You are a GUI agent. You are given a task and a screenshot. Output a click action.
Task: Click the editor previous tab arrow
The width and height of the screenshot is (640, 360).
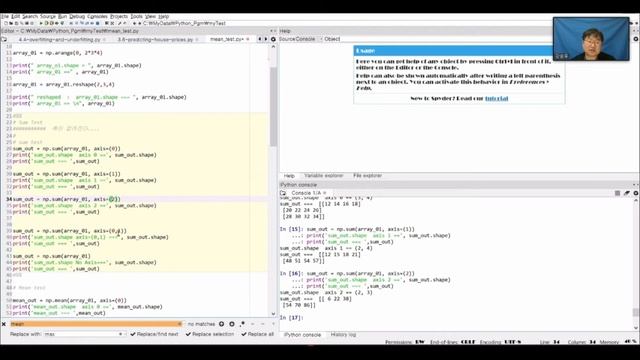260,39
